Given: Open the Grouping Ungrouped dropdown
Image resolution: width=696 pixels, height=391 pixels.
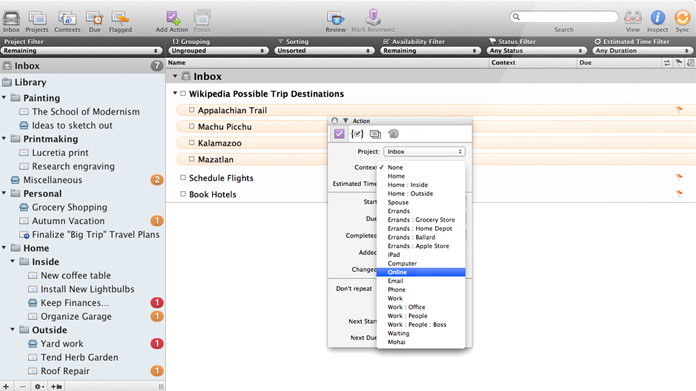Looking at the screenshot, I should 218,51.
